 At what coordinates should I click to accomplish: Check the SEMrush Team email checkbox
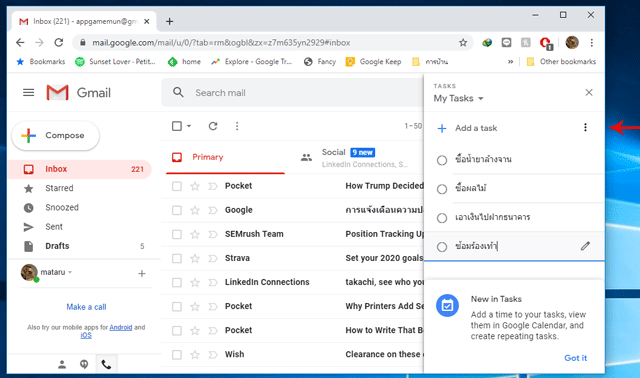[x=177, y=234]
